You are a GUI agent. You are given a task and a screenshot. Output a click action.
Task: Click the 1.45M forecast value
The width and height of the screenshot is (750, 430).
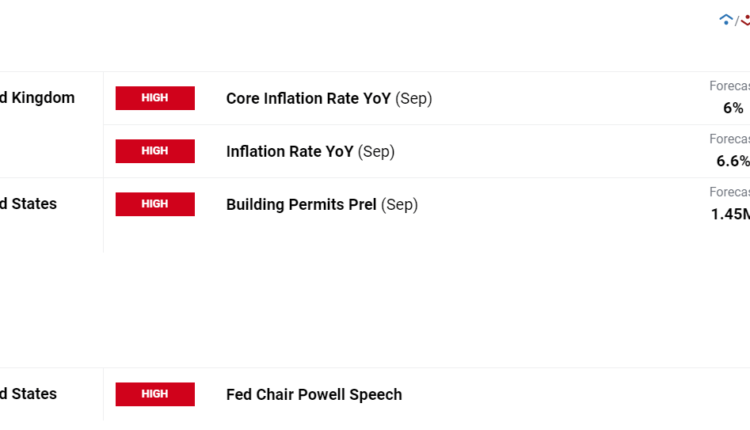[x=730, y=214]
